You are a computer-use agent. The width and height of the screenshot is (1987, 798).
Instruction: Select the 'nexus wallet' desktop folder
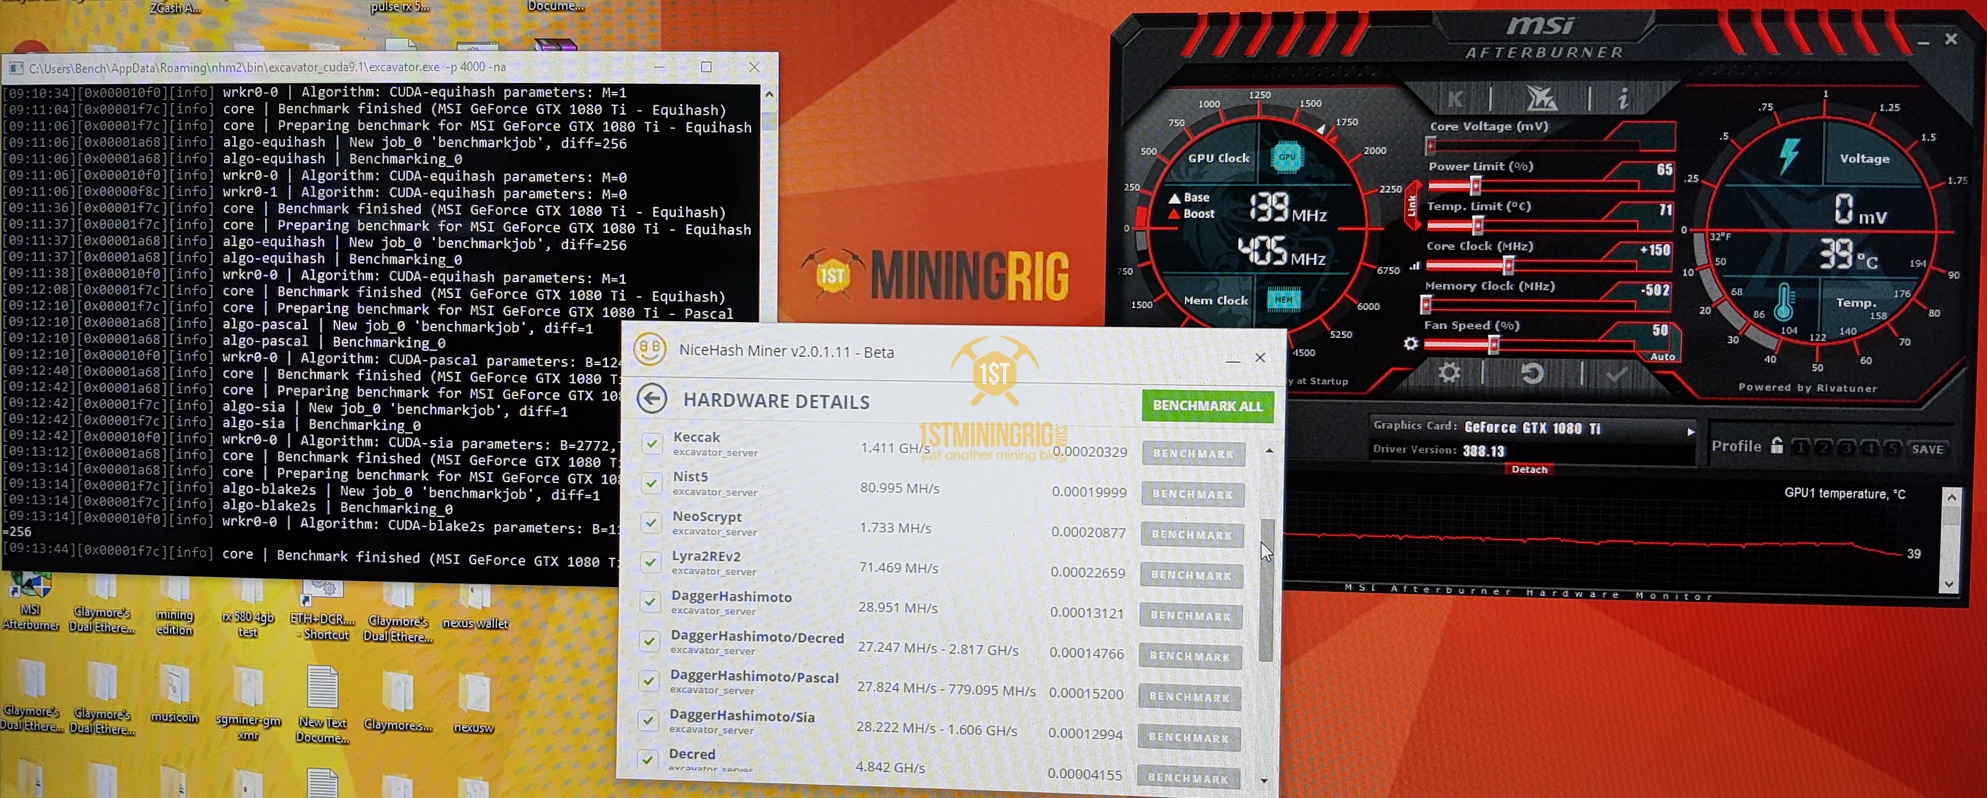(x=475, y=605)
